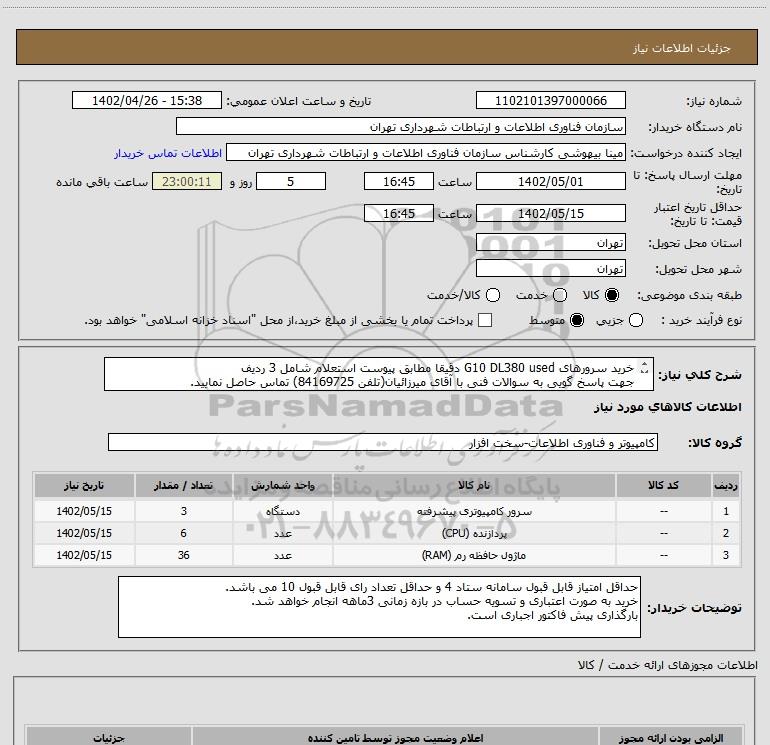Click response deadline time 16:45 field

click(399, 181)
